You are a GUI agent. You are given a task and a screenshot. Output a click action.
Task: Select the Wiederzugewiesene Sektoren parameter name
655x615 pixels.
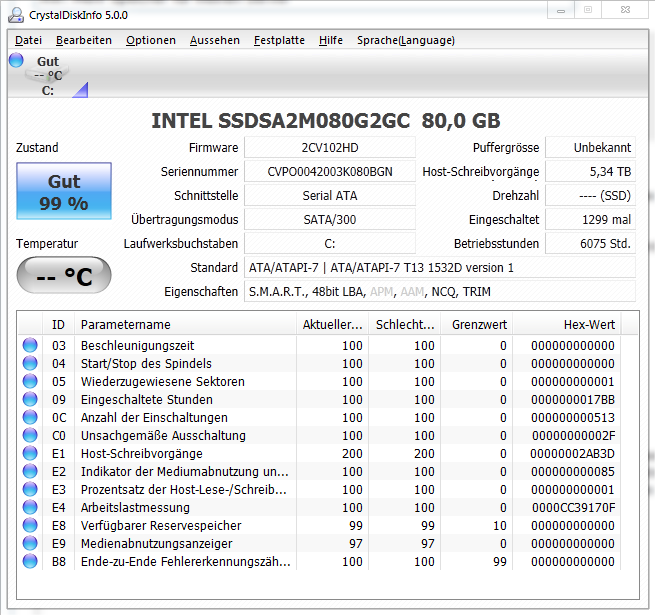pos(162,381)
